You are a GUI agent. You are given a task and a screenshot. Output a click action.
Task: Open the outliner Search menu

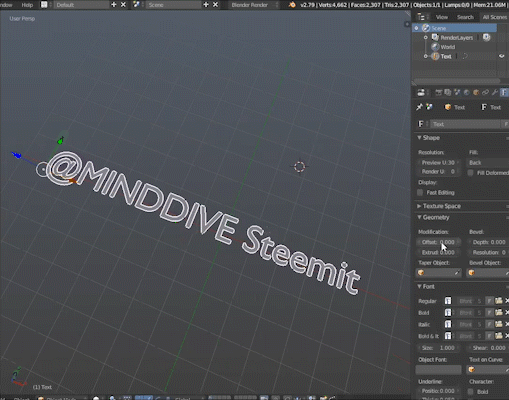point(465,17)
